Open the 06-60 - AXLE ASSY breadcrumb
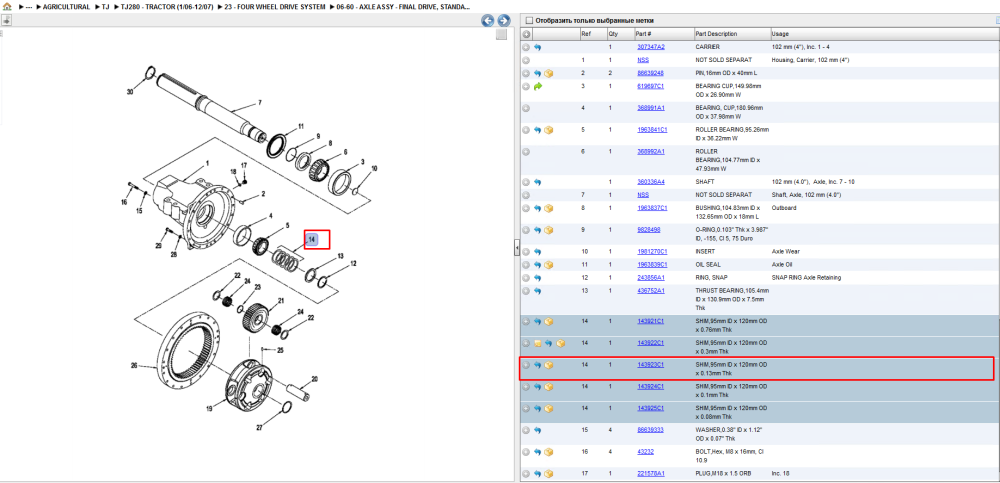 (404, 7)
